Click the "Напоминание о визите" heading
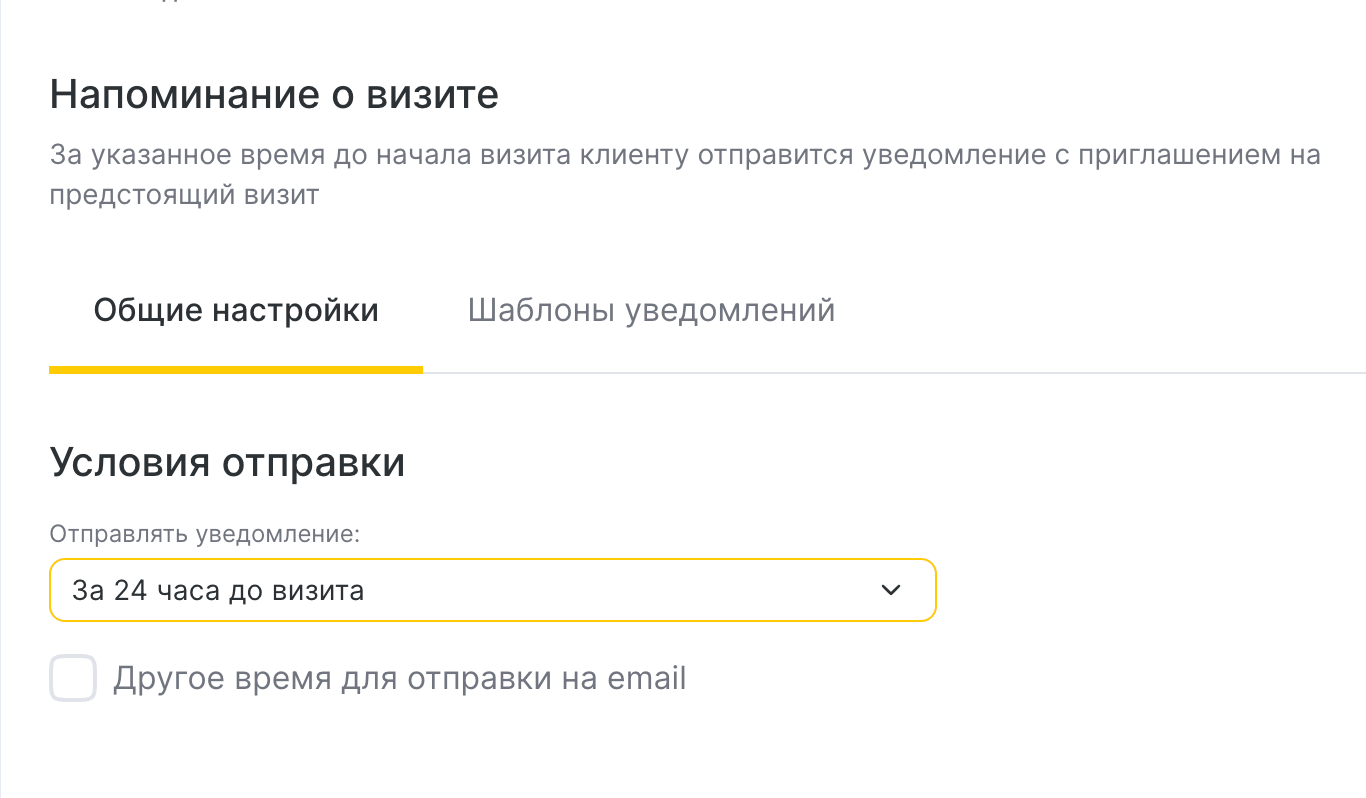The height and width of the screenshot is (798, 1366). [274, 95]
